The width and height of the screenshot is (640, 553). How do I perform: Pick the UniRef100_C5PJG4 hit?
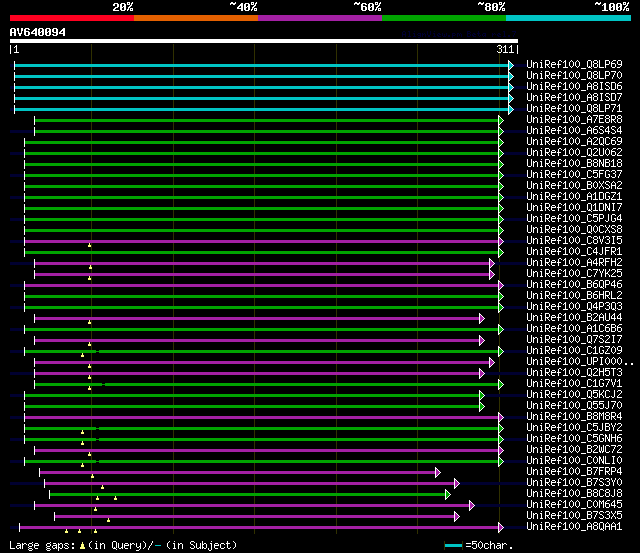pyautogui.click(x=574, y=219)
